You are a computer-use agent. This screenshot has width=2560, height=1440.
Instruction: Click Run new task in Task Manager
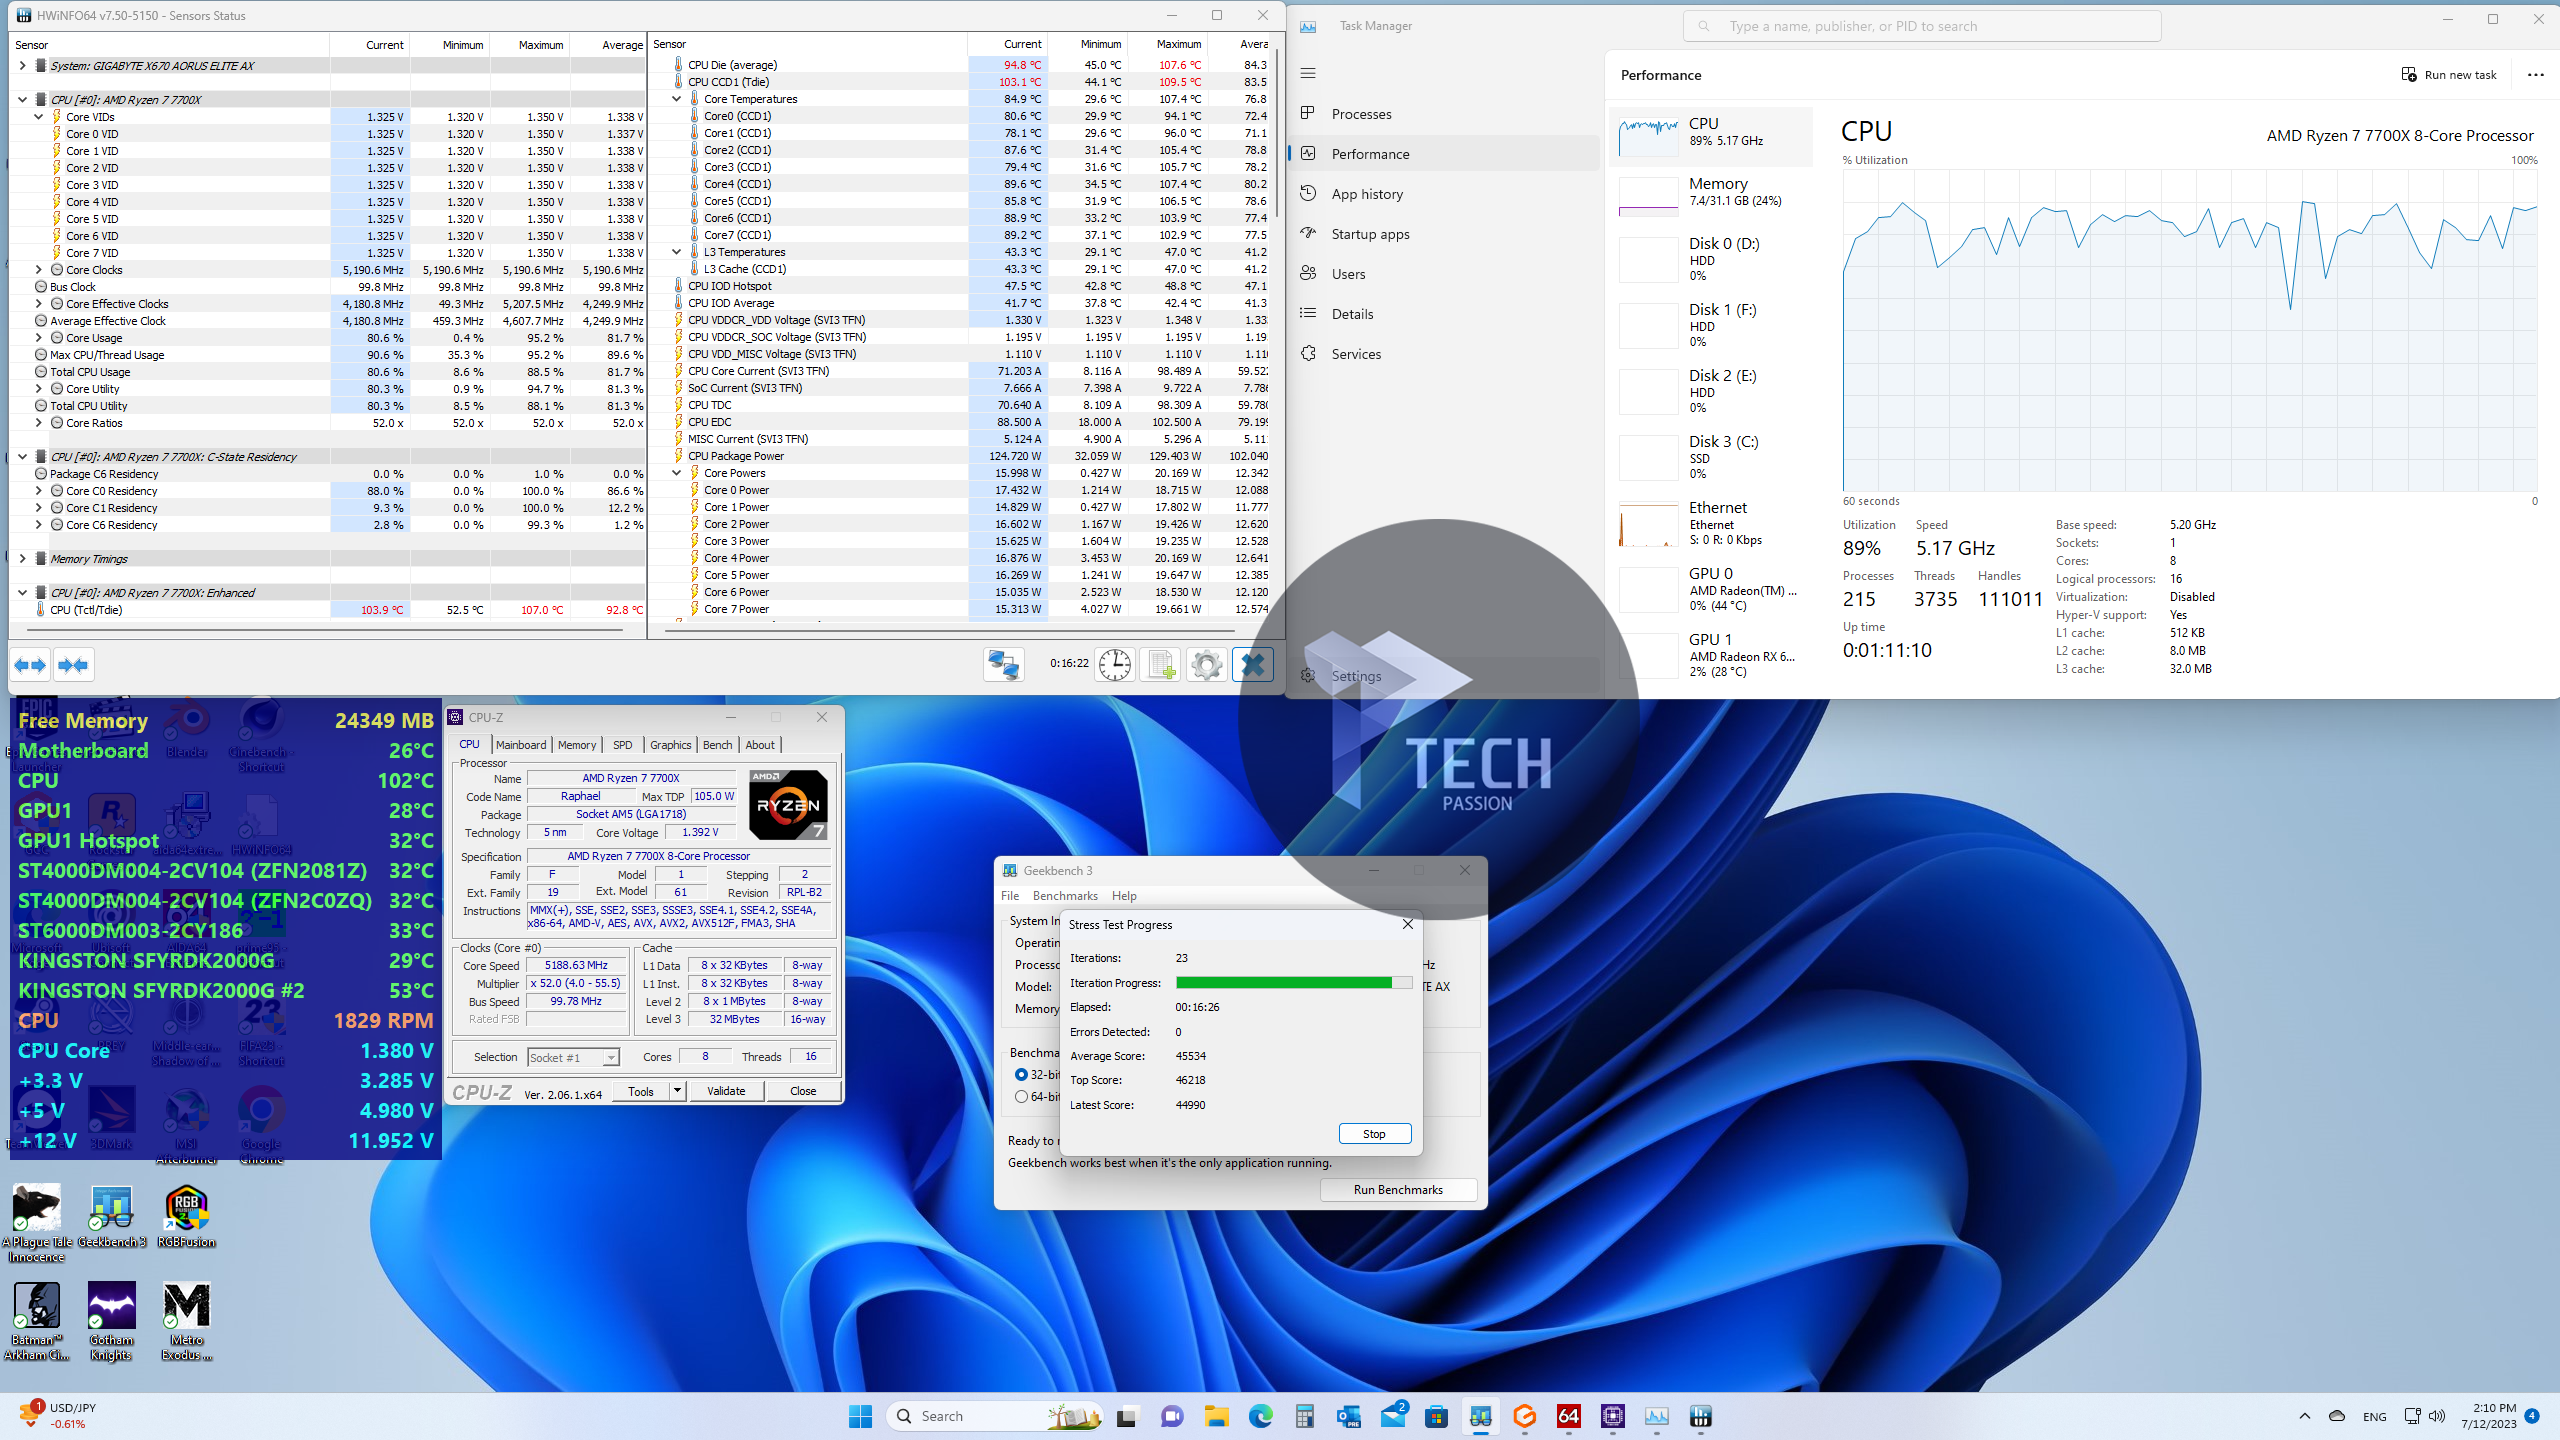point(2449,75)
